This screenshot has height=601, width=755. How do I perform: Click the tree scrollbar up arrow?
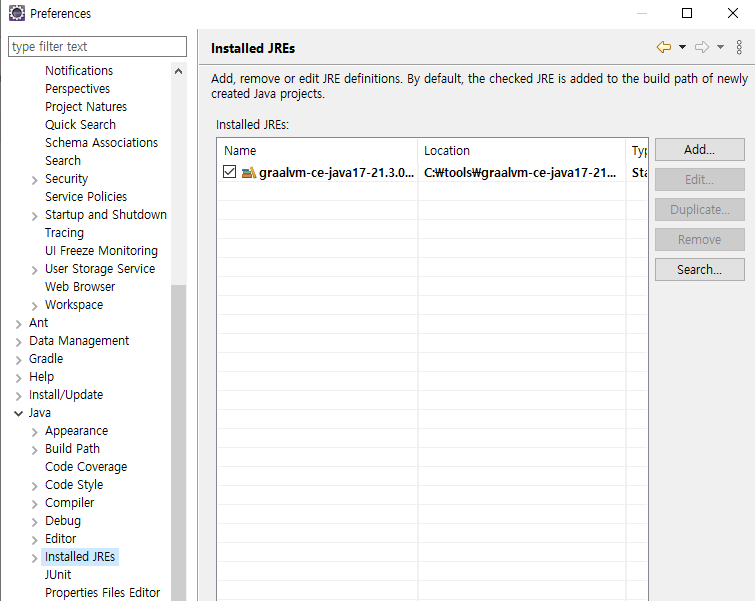[179, 71]
